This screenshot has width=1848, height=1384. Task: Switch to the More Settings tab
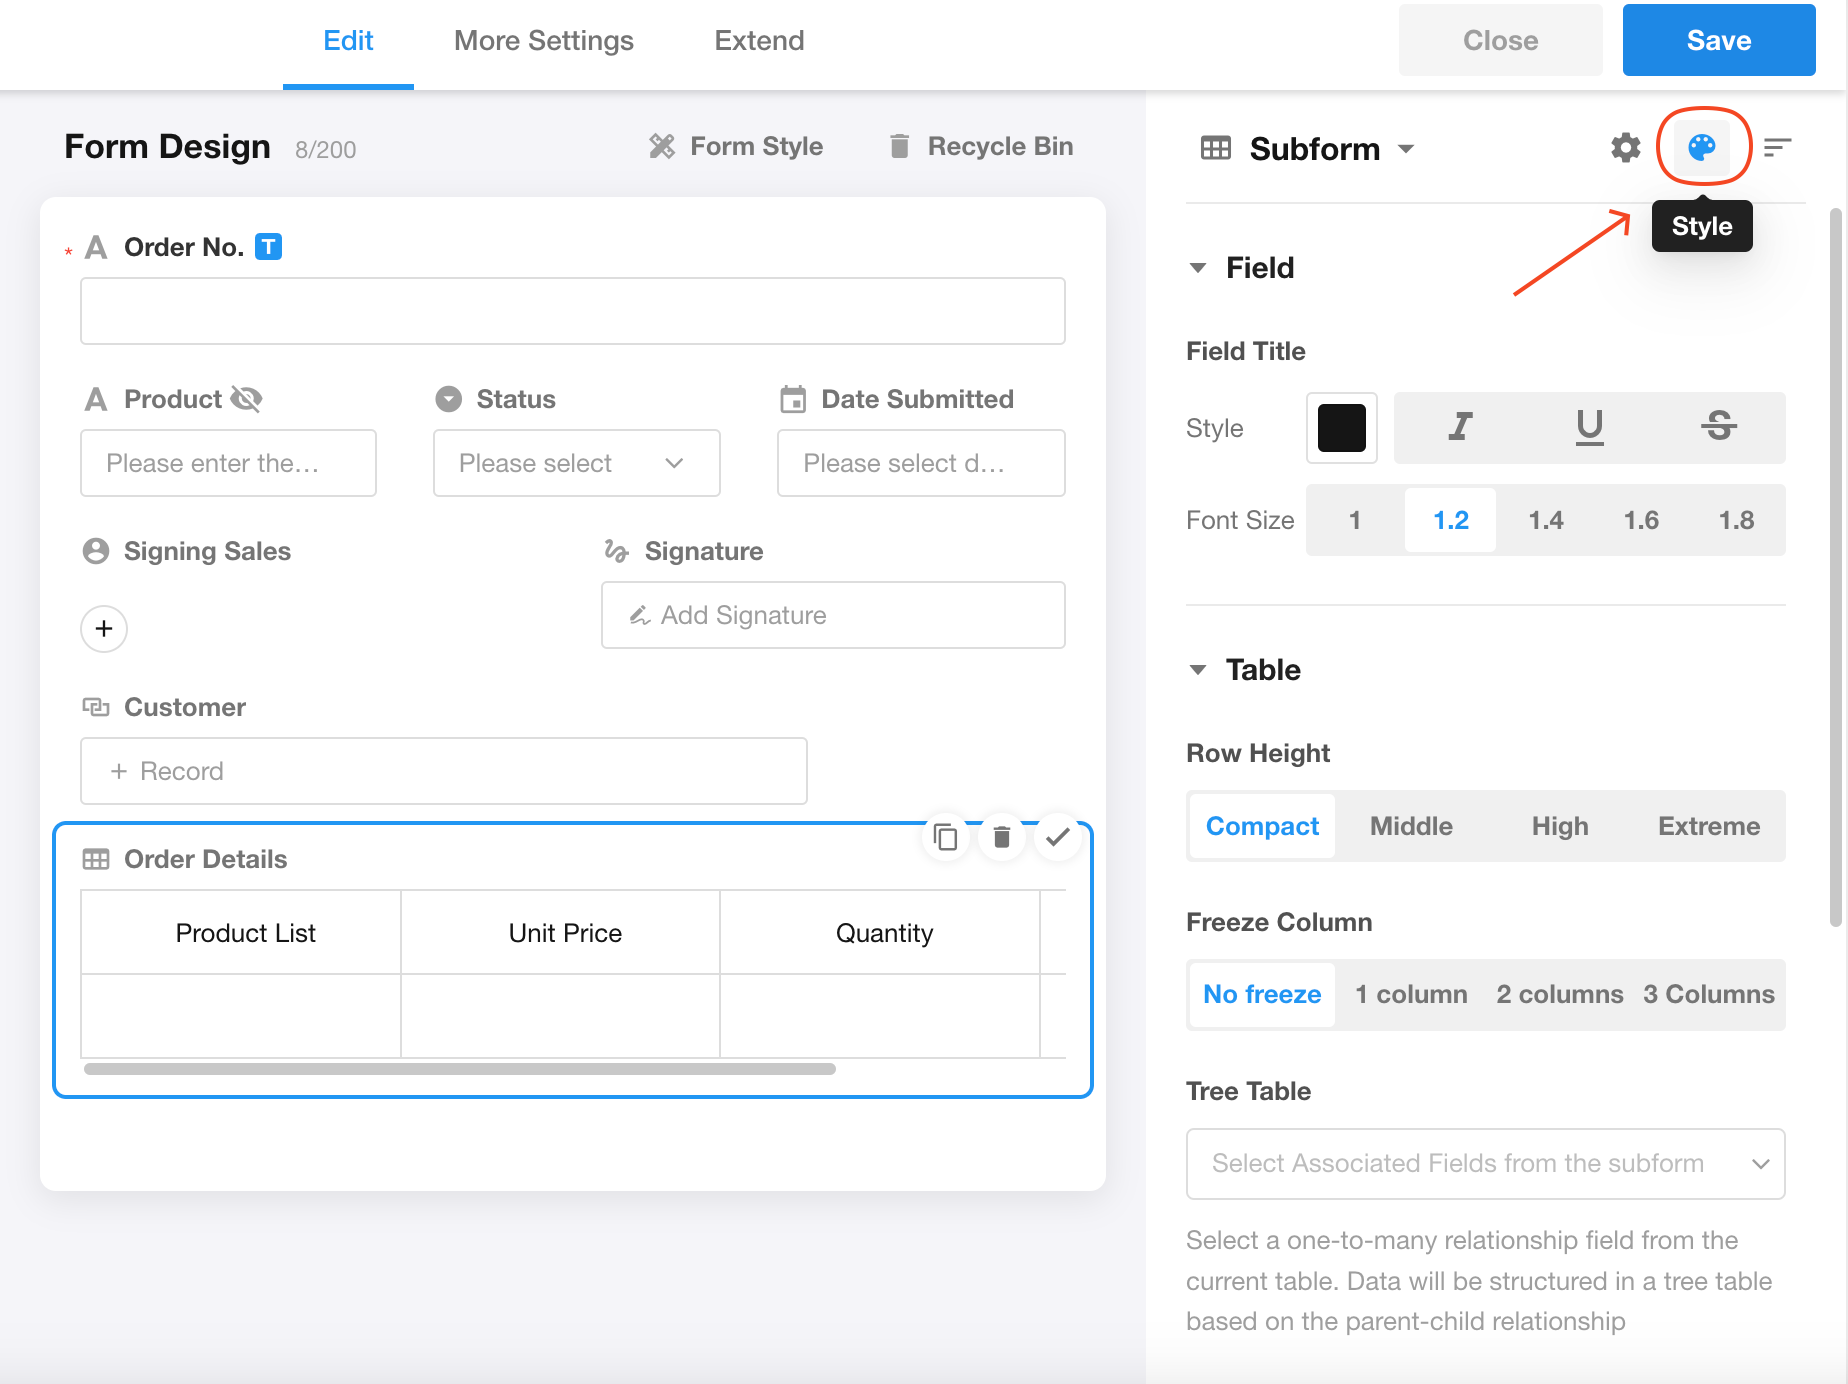pyautogui.click(x=543, y=41)
